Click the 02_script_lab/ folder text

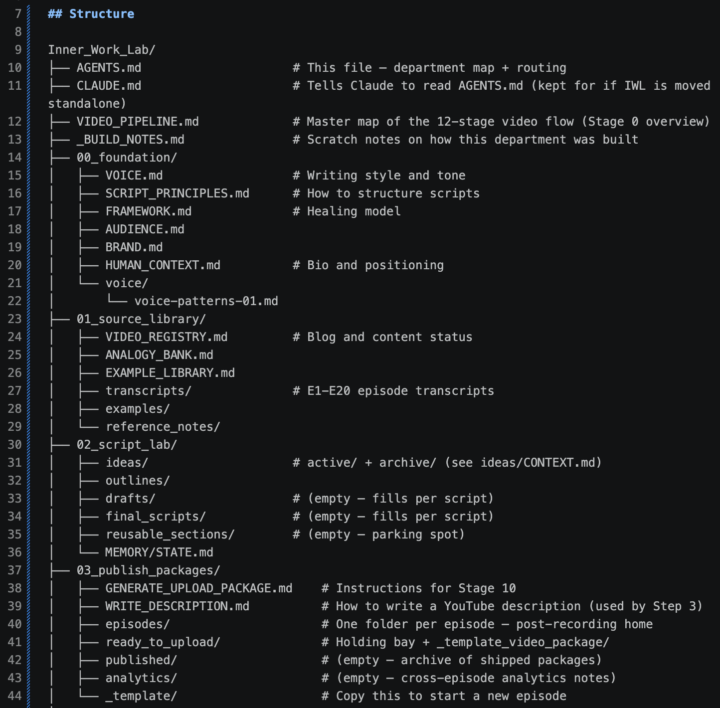pos(127,444)
